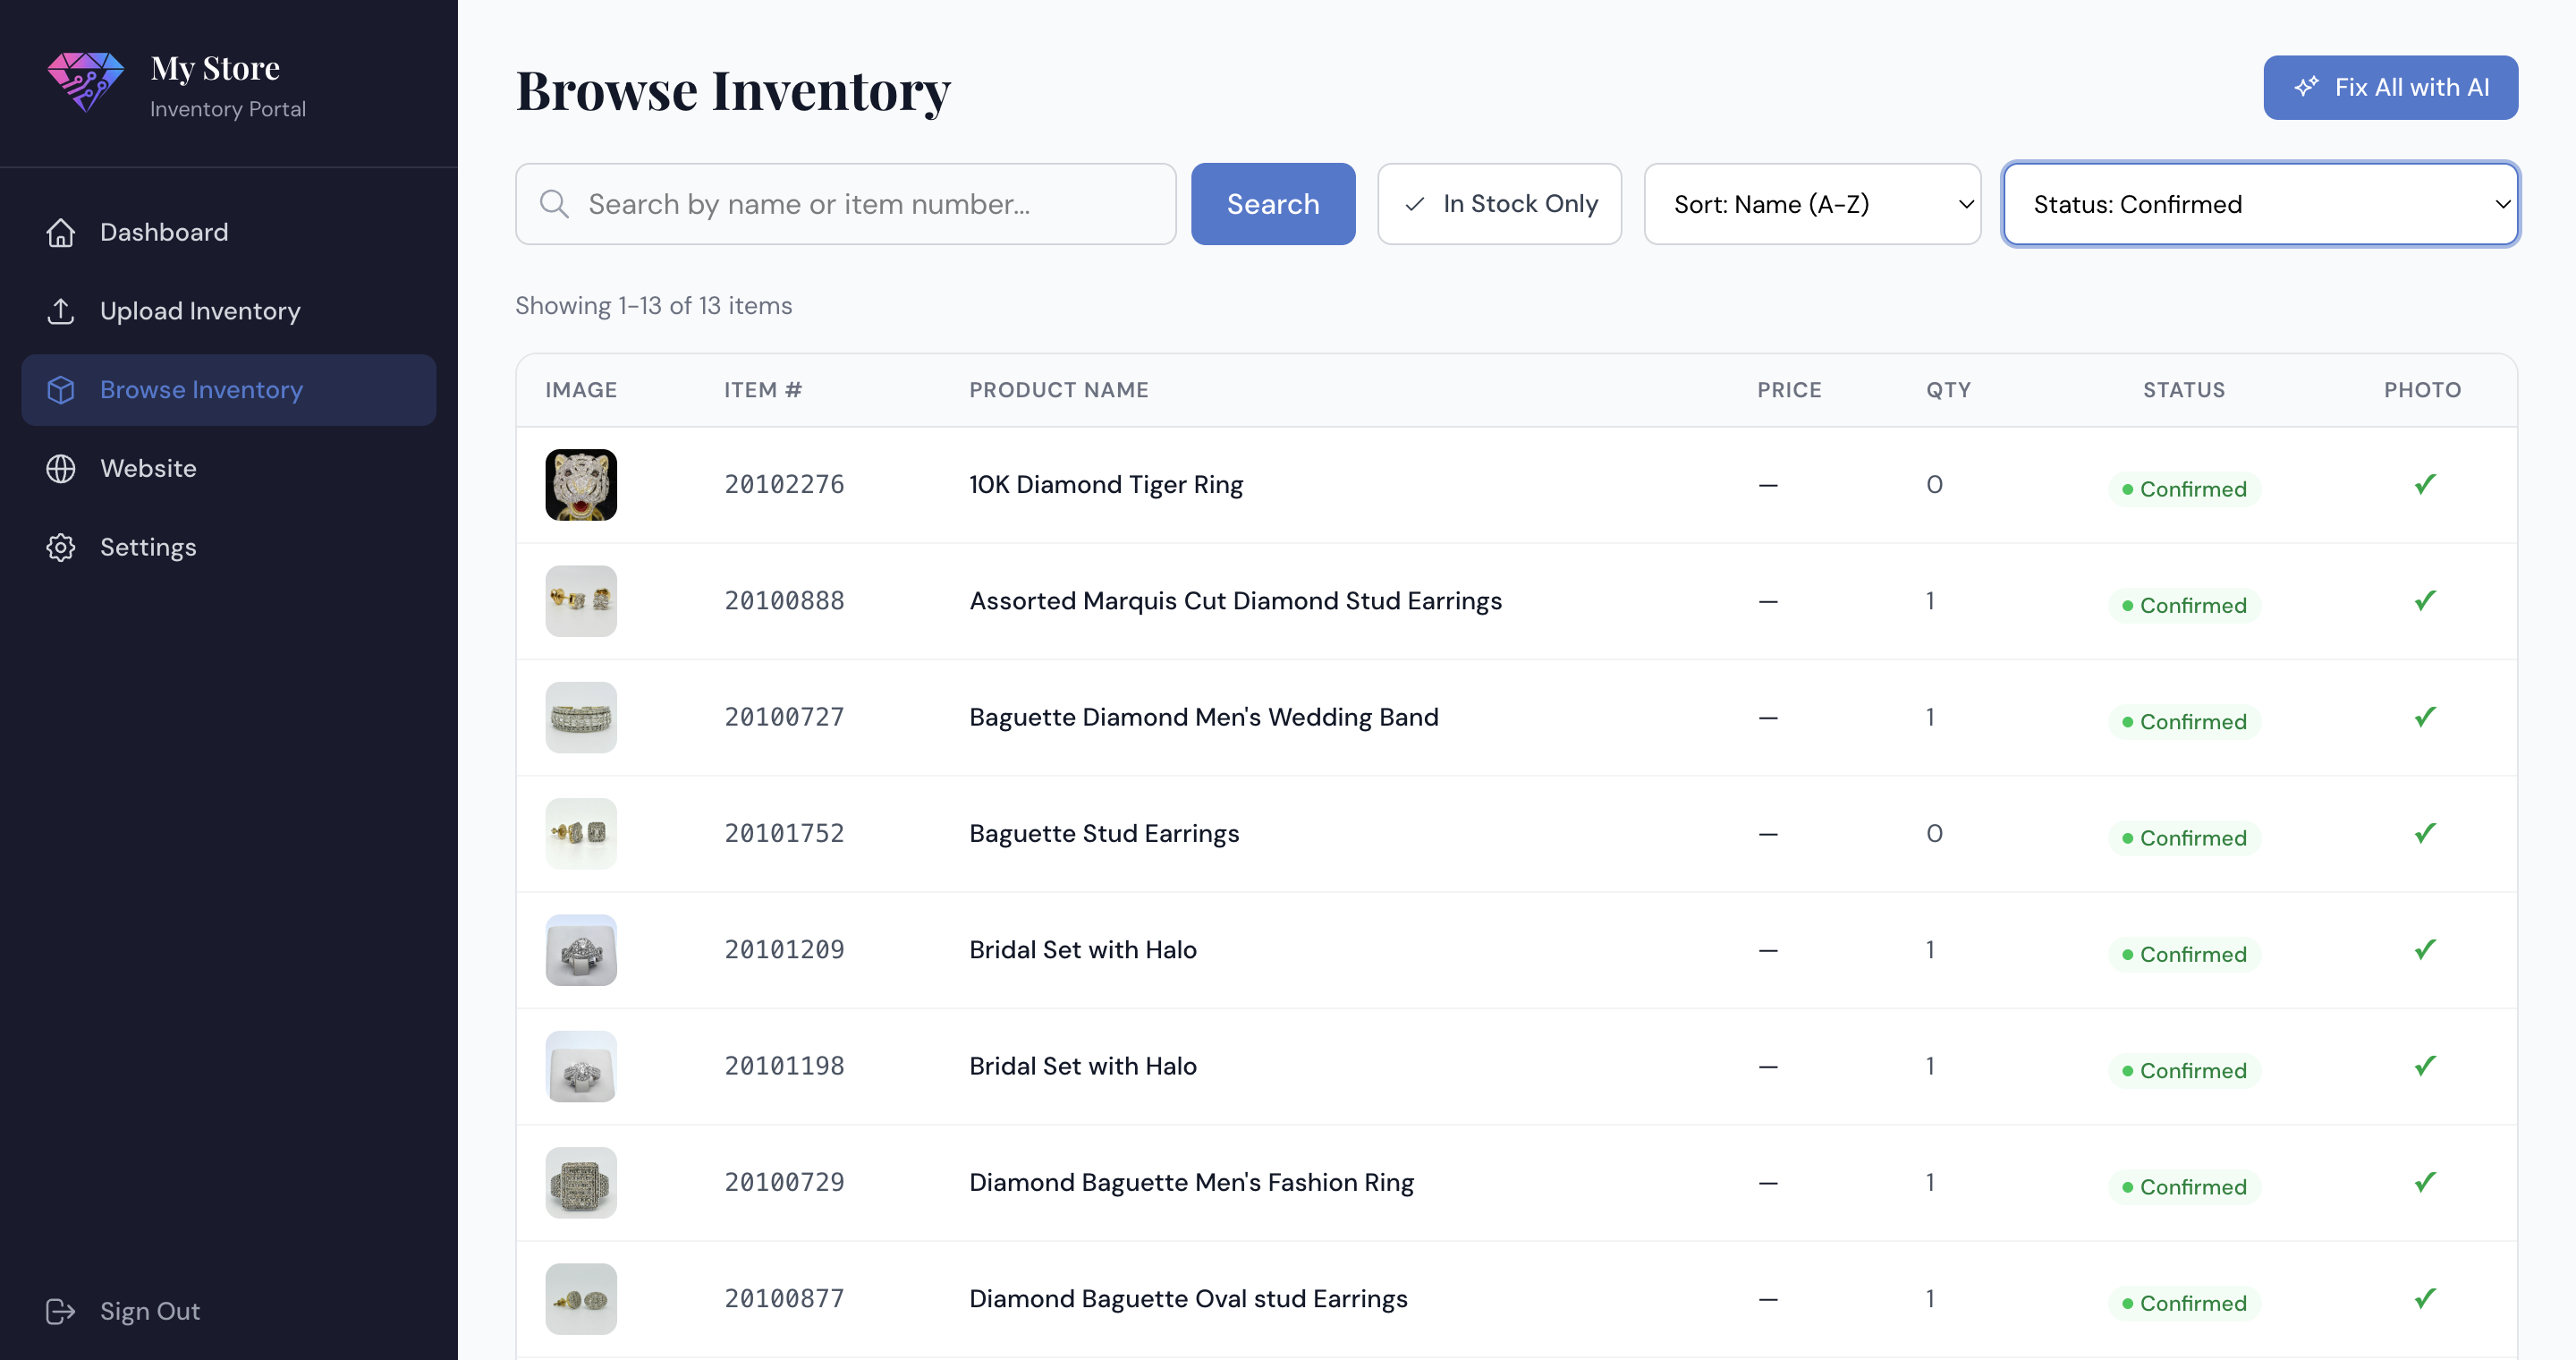Click the sparkle icon on Fix All with AI
The width and height of the screenshot is (2576, 1360).
point(2307,87)
